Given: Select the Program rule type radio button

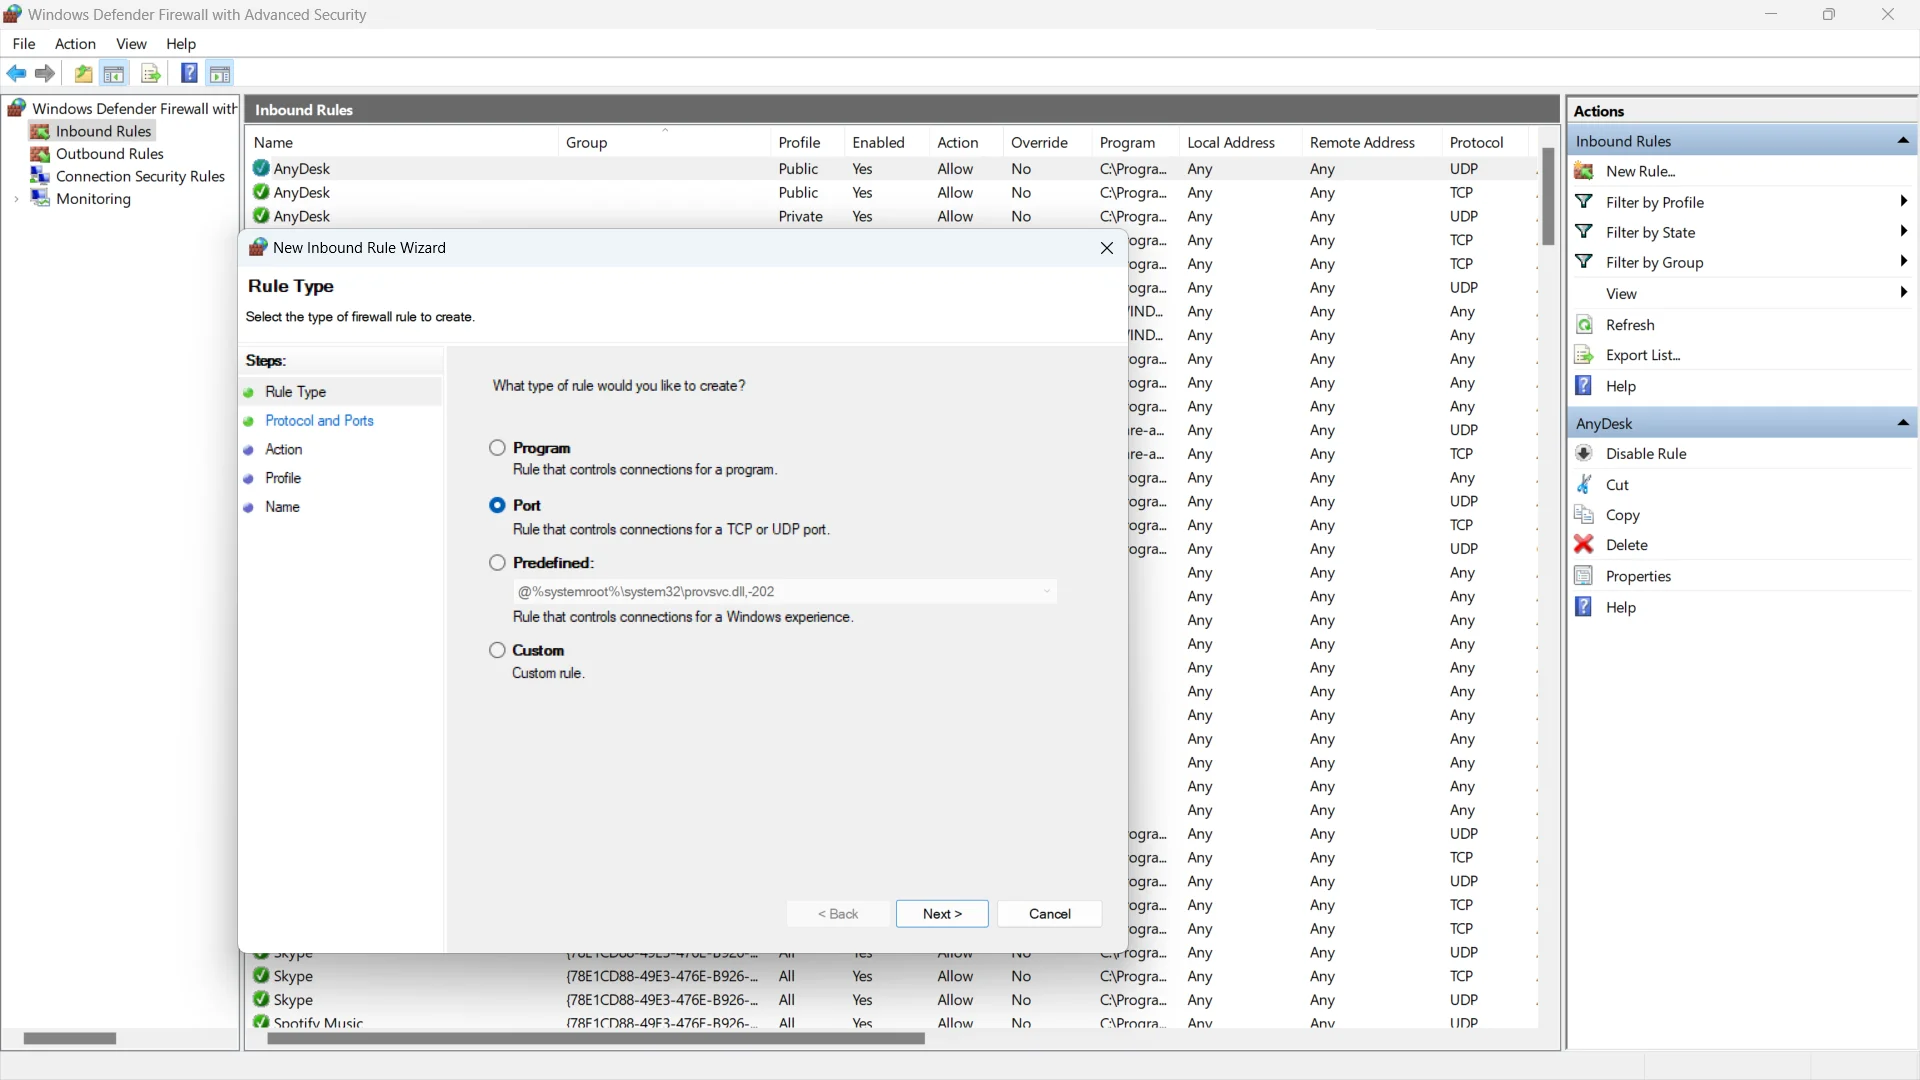Looking at the screenshot, I should [497, 448].
